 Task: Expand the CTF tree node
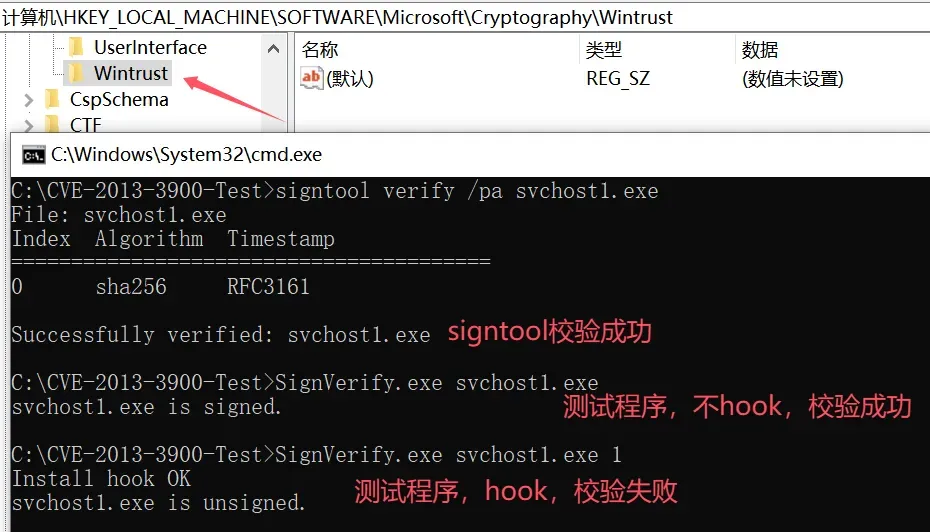click(x=28, y=125)
